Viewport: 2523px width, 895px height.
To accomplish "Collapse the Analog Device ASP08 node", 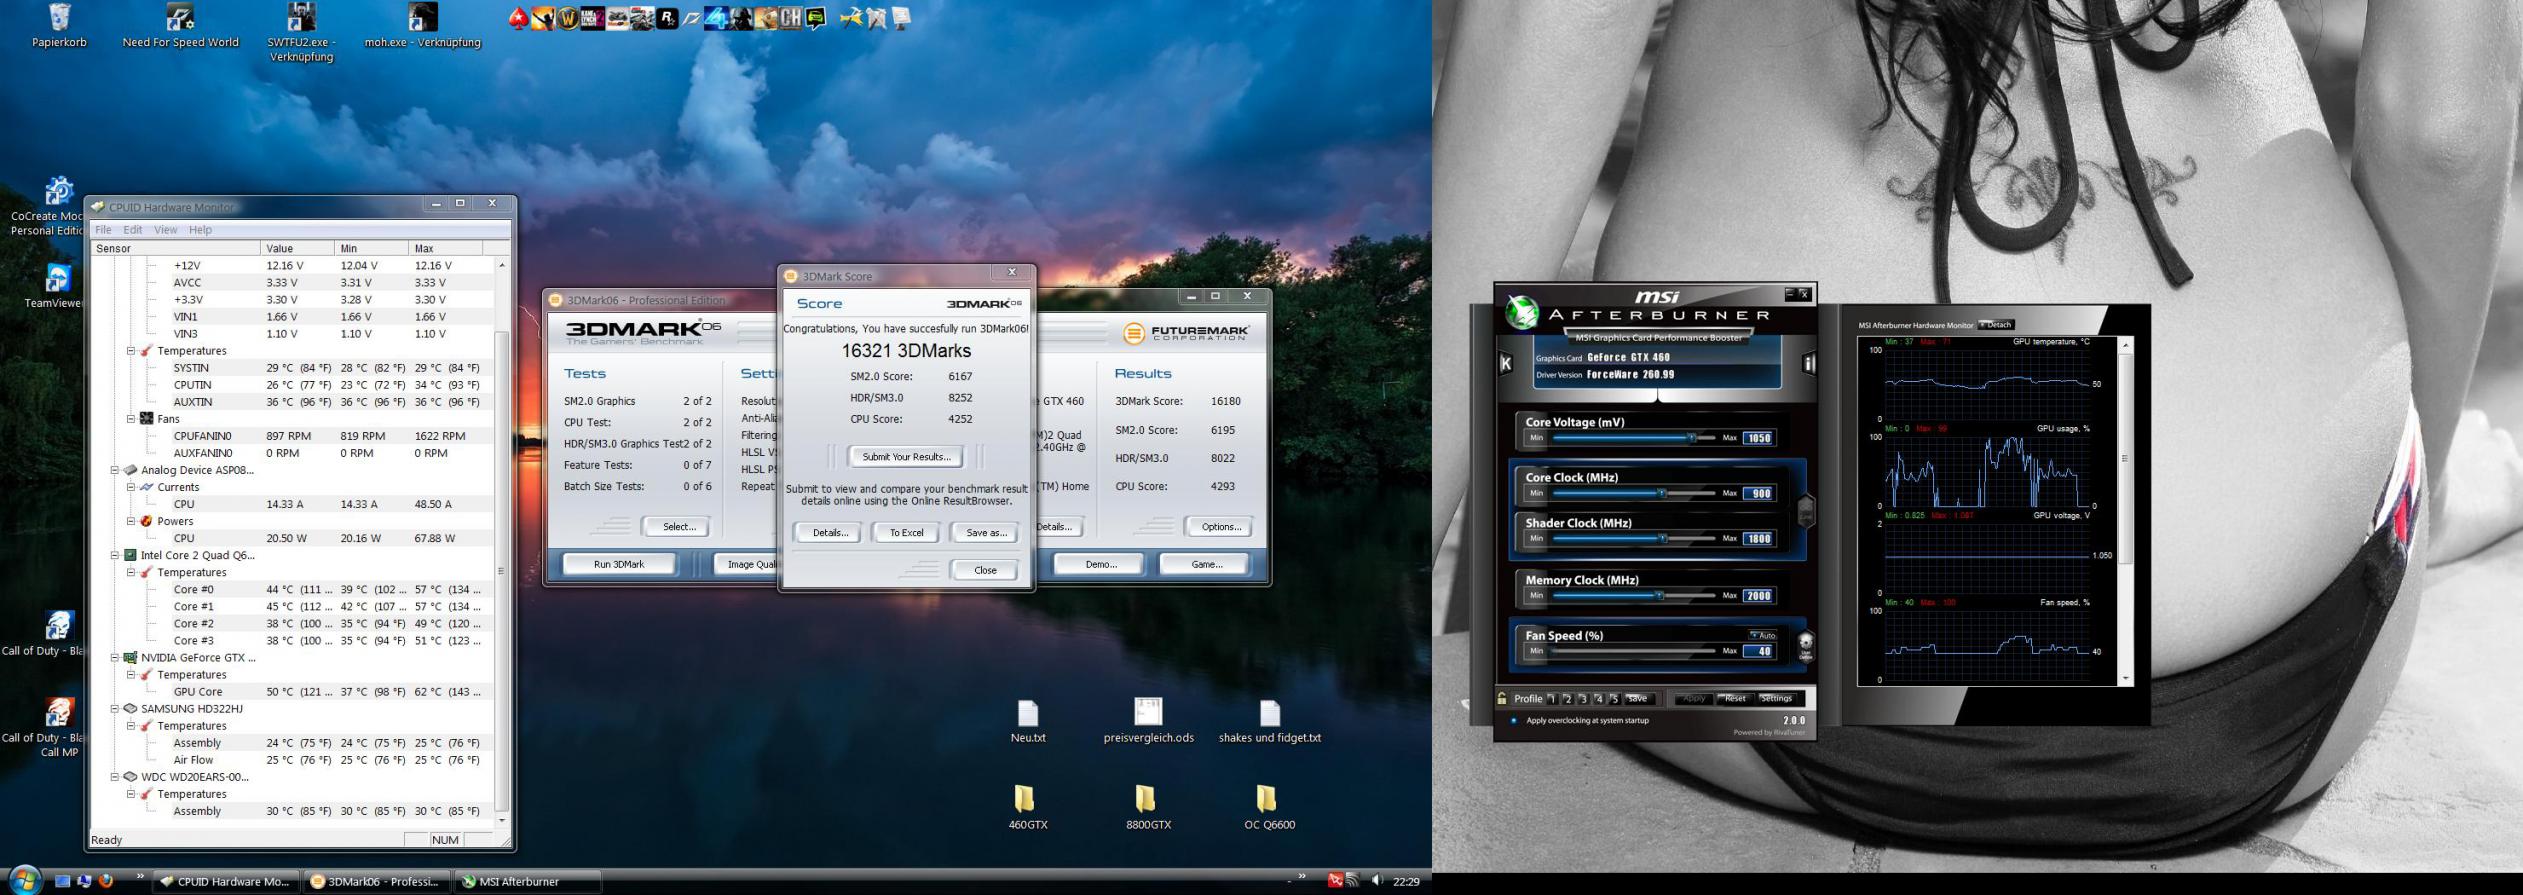I will coord(115,470).
